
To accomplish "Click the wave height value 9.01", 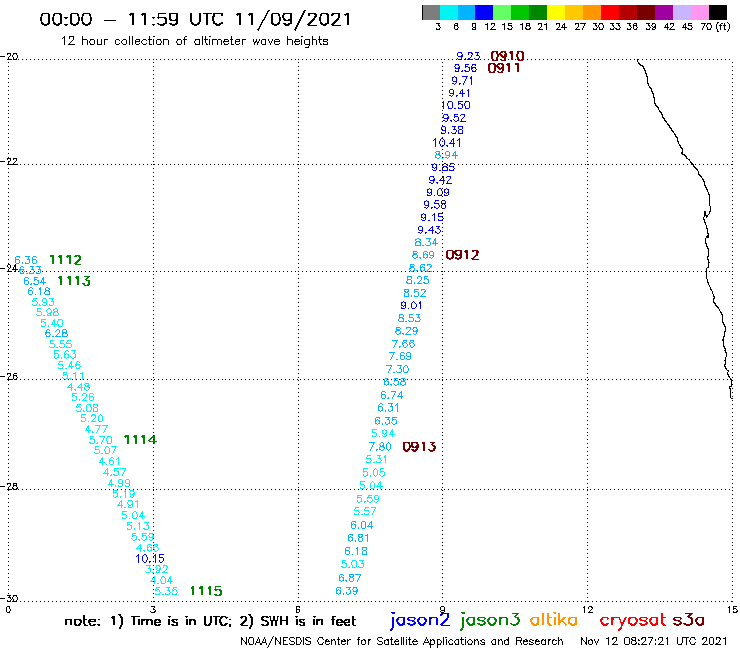I will 411,305.
